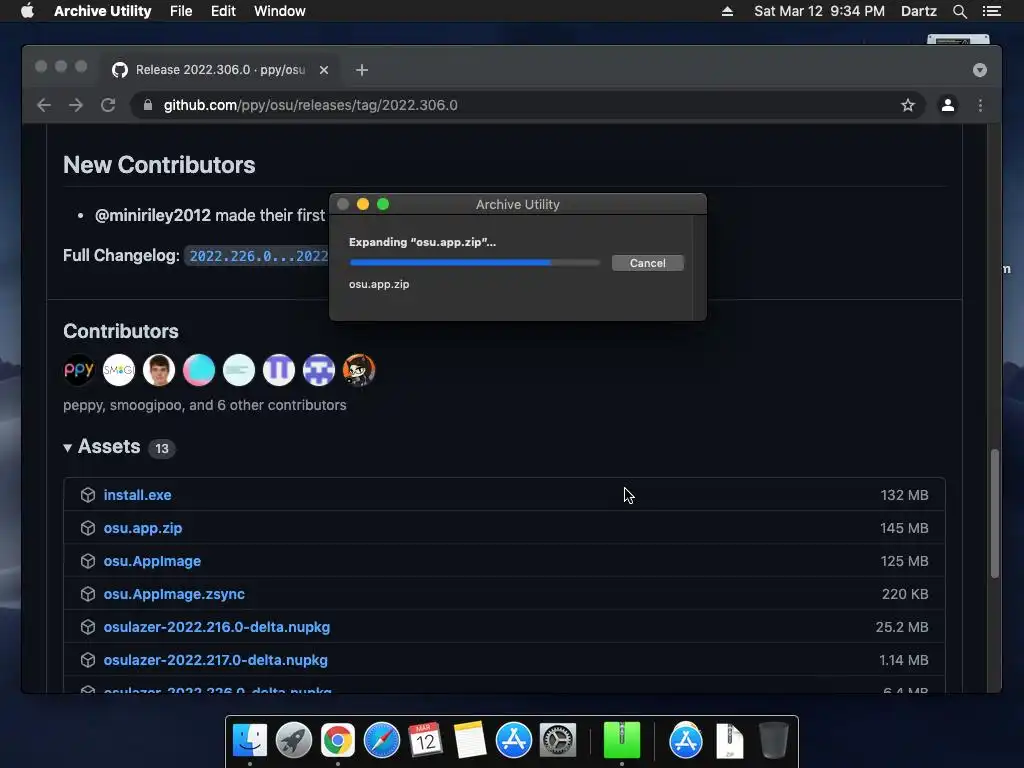Click the page vertical scrollbar thumb
This screenshot has height=768, width=1024.
(994, 513)
